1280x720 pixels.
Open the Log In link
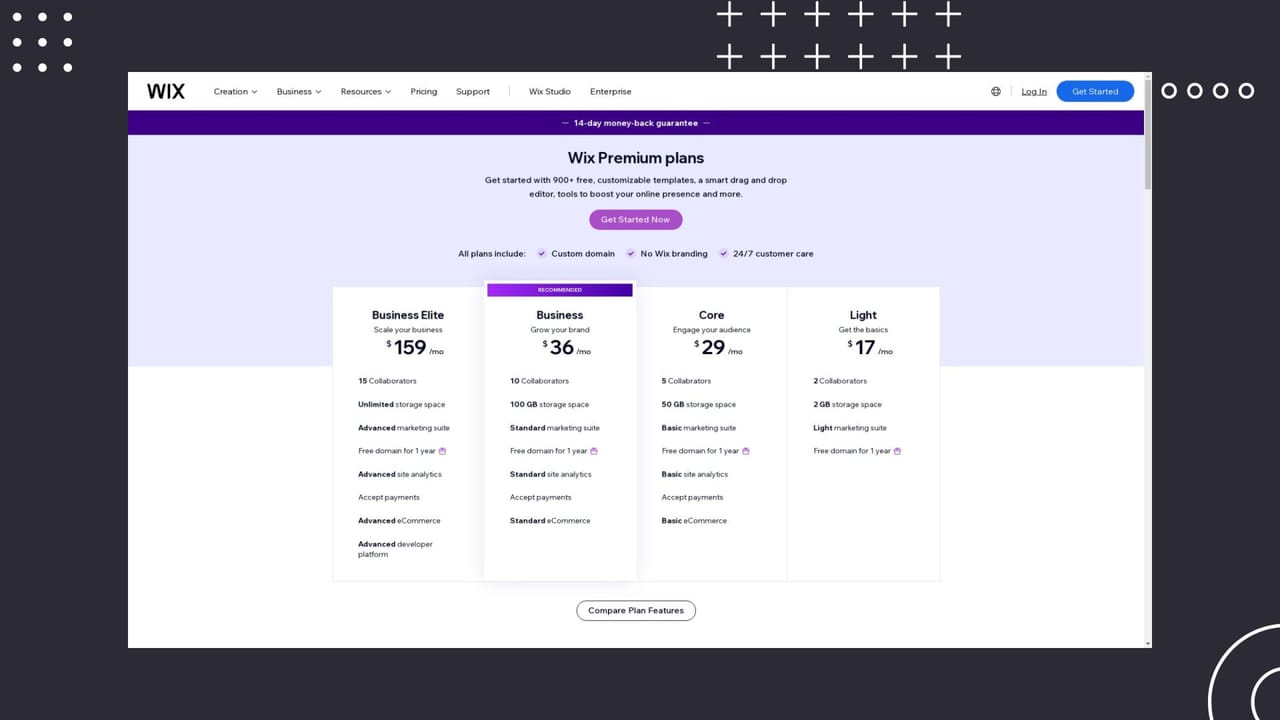point(1034,91)
